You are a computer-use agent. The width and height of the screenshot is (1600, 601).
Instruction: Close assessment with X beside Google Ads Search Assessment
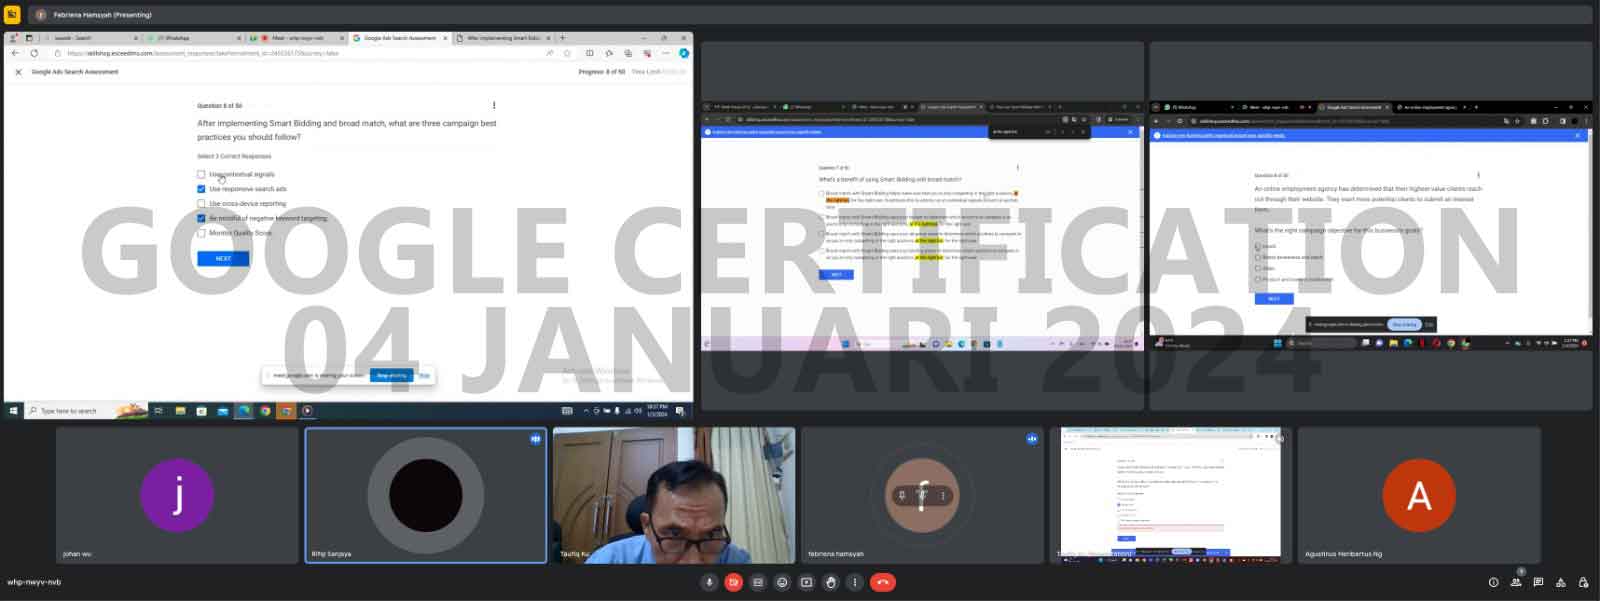(x=18, y=72)
